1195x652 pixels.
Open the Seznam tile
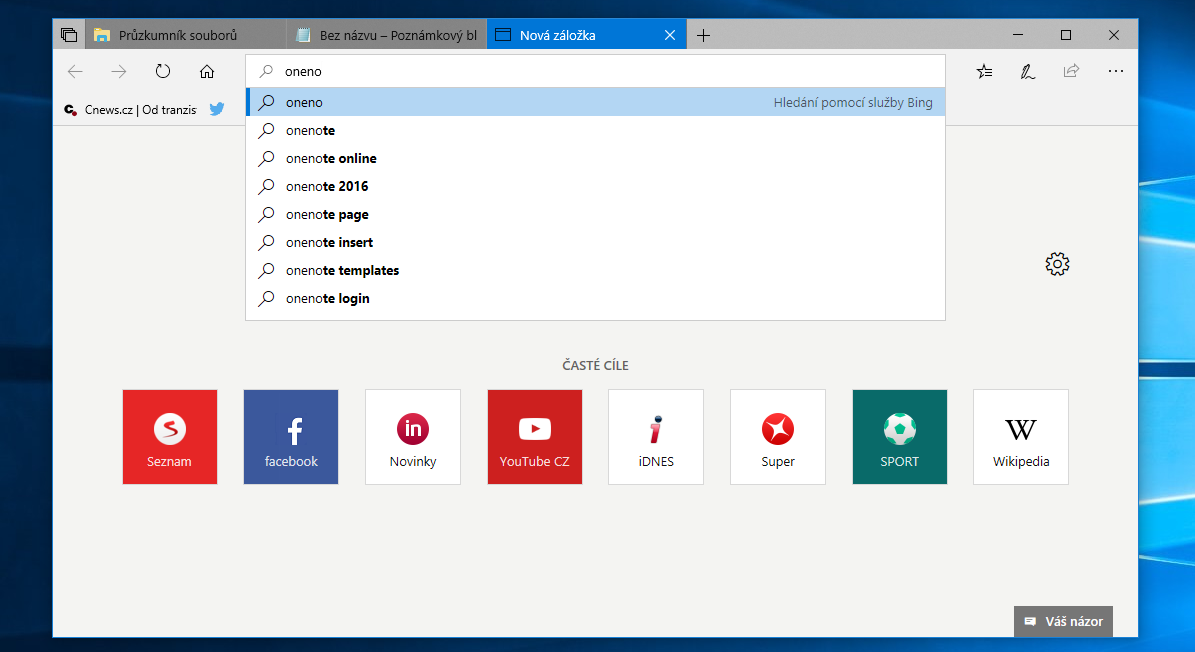169,437
